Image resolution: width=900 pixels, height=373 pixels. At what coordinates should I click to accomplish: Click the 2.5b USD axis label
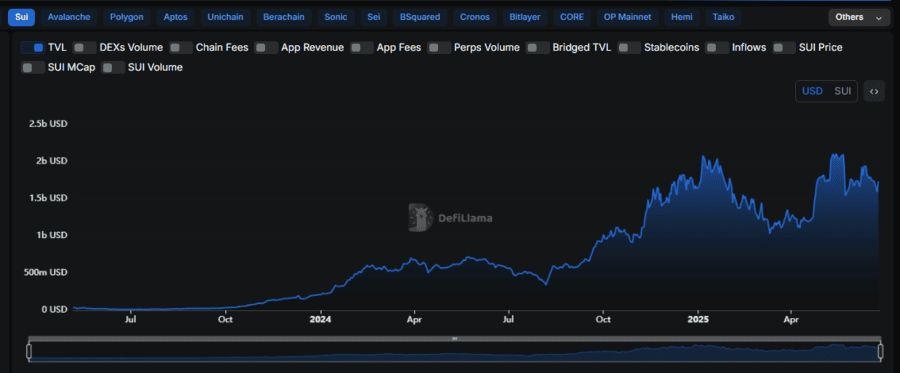(48, 123)
